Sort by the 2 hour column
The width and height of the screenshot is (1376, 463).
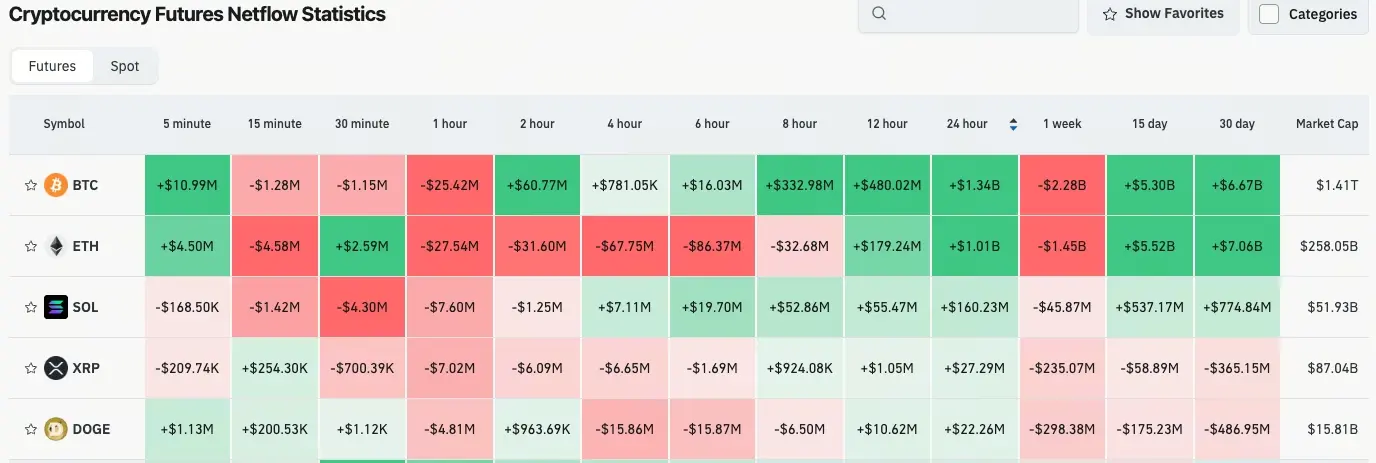[537, 124]
